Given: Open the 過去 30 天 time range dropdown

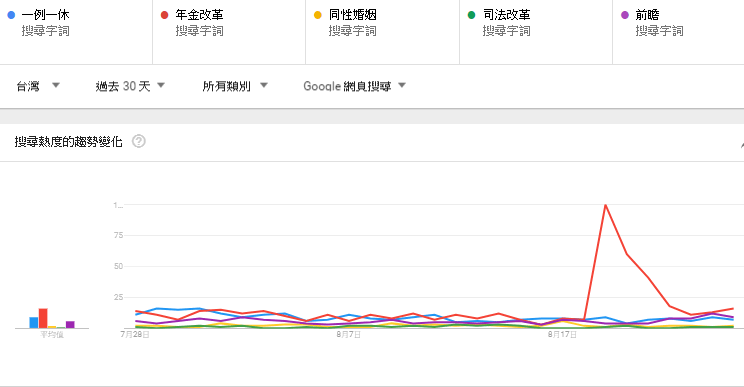Looking at the screenshot, I should [x=130, y=86].
